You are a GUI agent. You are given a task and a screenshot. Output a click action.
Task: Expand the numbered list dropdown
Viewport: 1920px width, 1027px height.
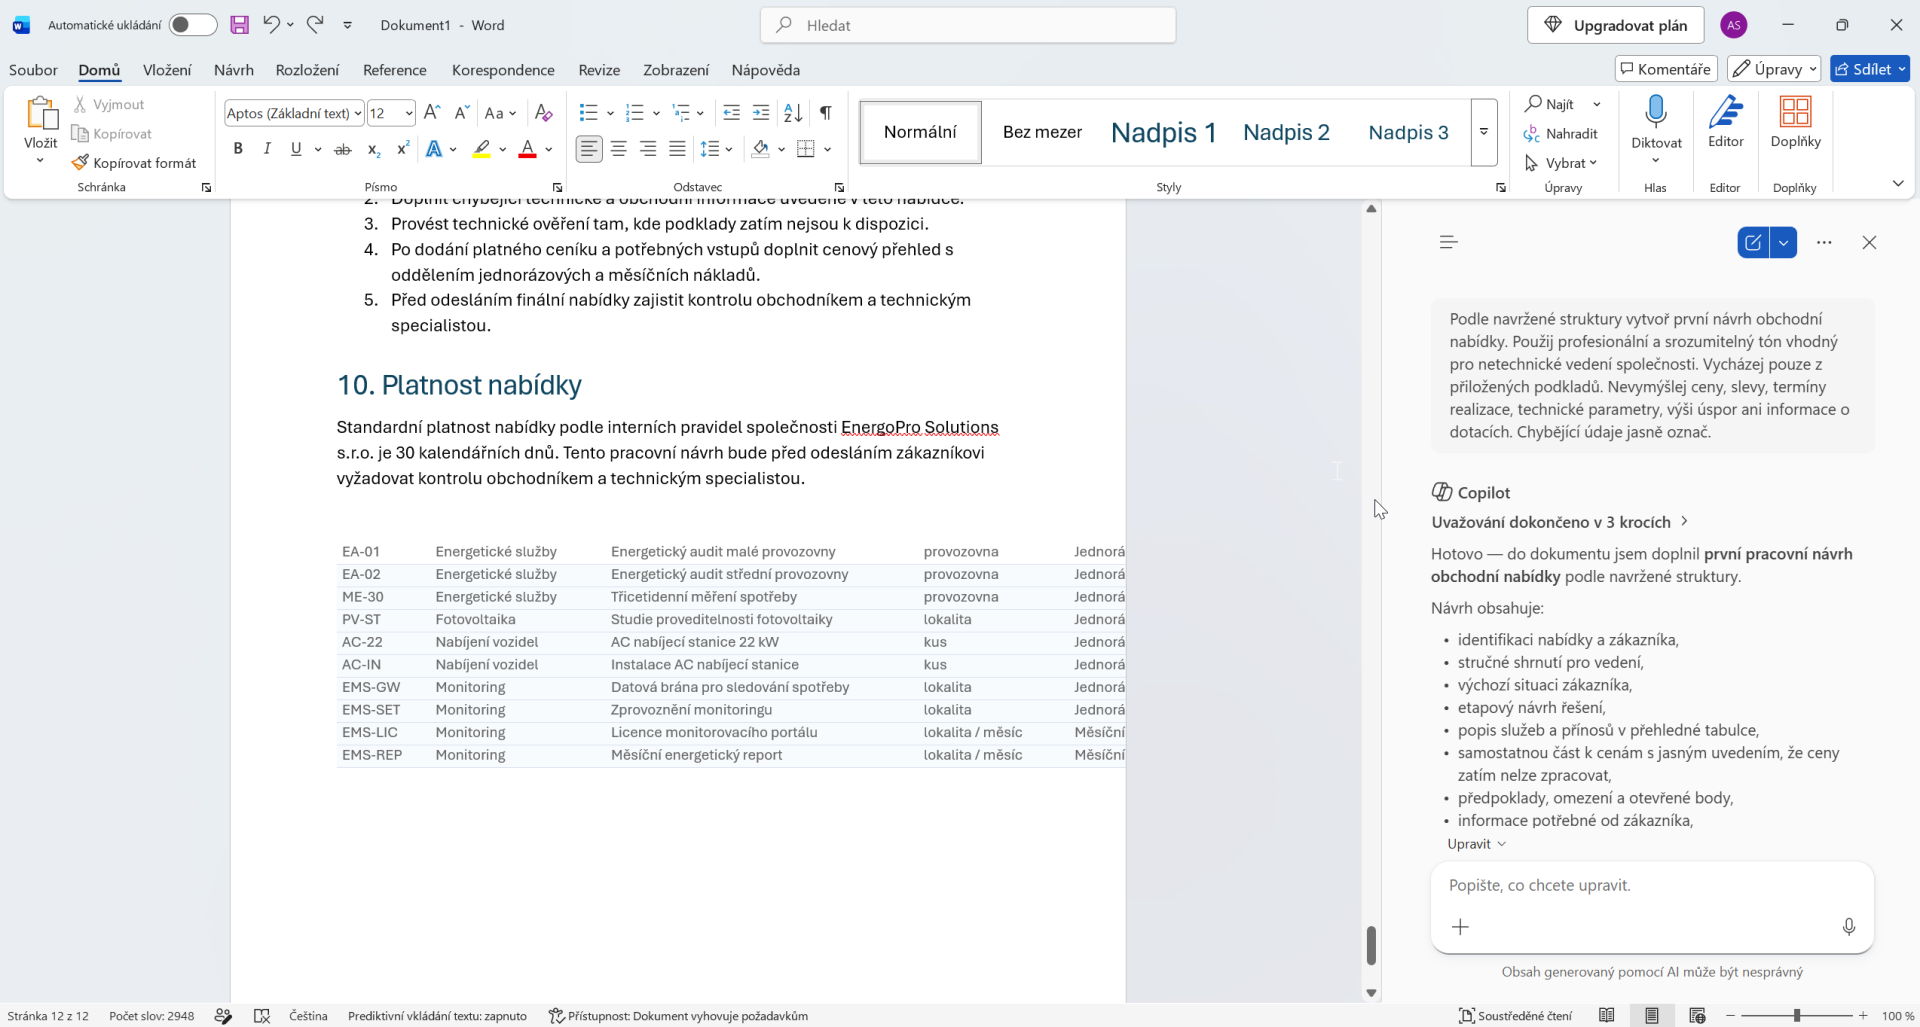click(x=656, y=113)
